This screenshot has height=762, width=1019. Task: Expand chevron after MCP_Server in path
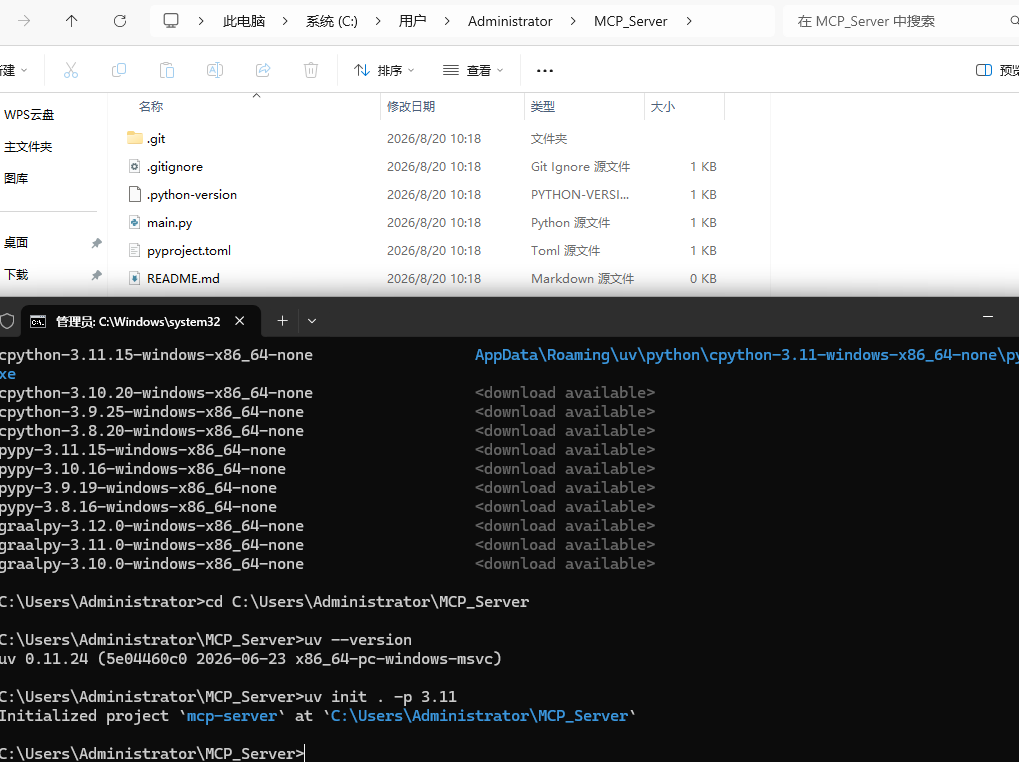coord(689,21)
